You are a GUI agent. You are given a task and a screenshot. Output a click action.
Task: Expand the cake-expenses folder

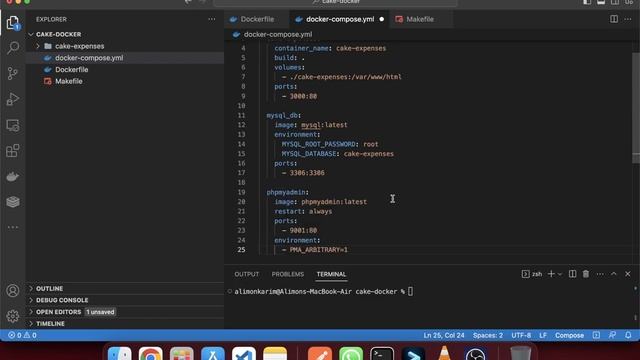[38, 46]
